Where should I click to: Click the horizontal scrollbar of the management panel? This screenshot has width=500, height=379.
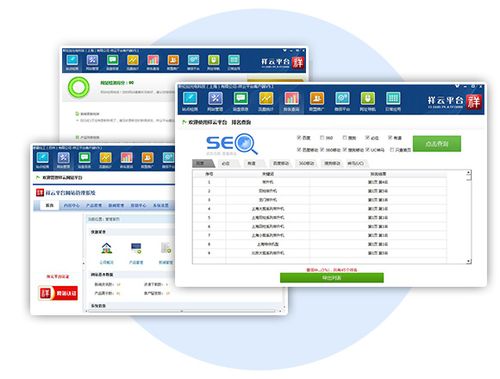point(183,311)
